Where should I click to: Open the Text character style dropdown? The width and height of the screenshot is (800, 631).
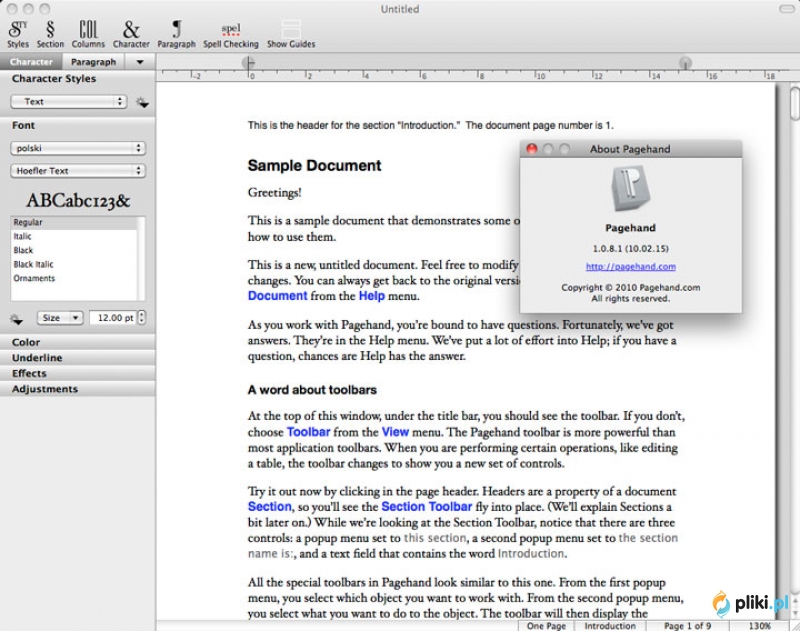click(68, 102)
